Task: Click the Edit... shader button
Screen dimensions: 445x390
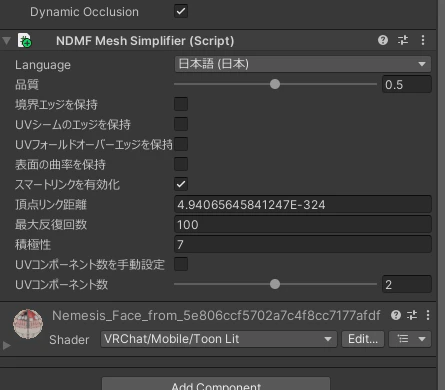Action: 363,339
